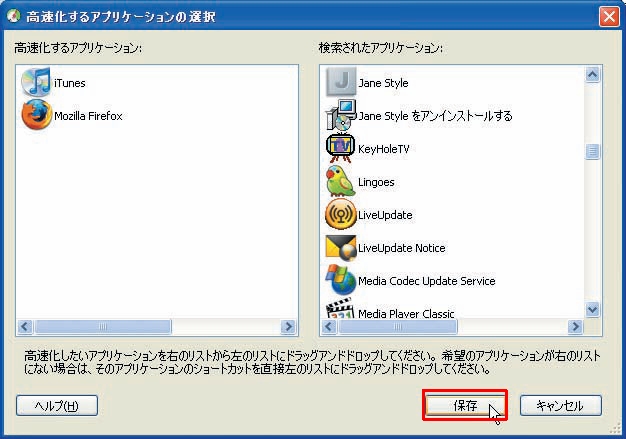
Task: Select the Mozilla Firefox label text
Action: (88, 116)
